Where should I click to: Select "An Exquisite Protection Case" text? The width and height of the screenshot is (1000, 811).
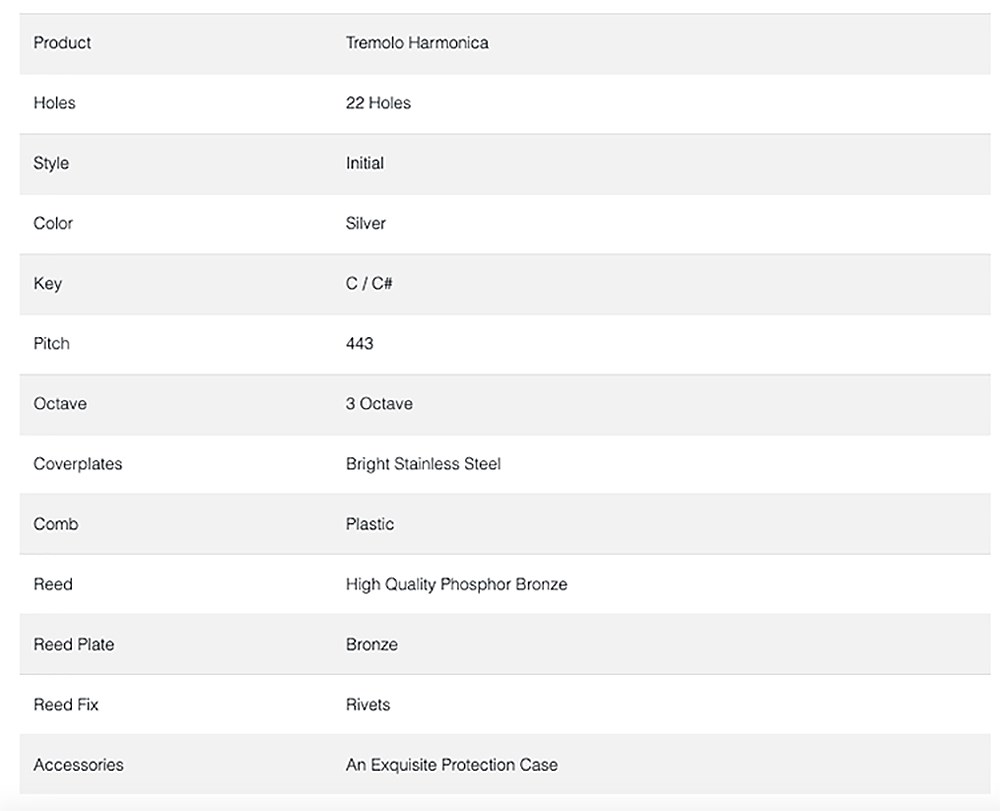452,765
